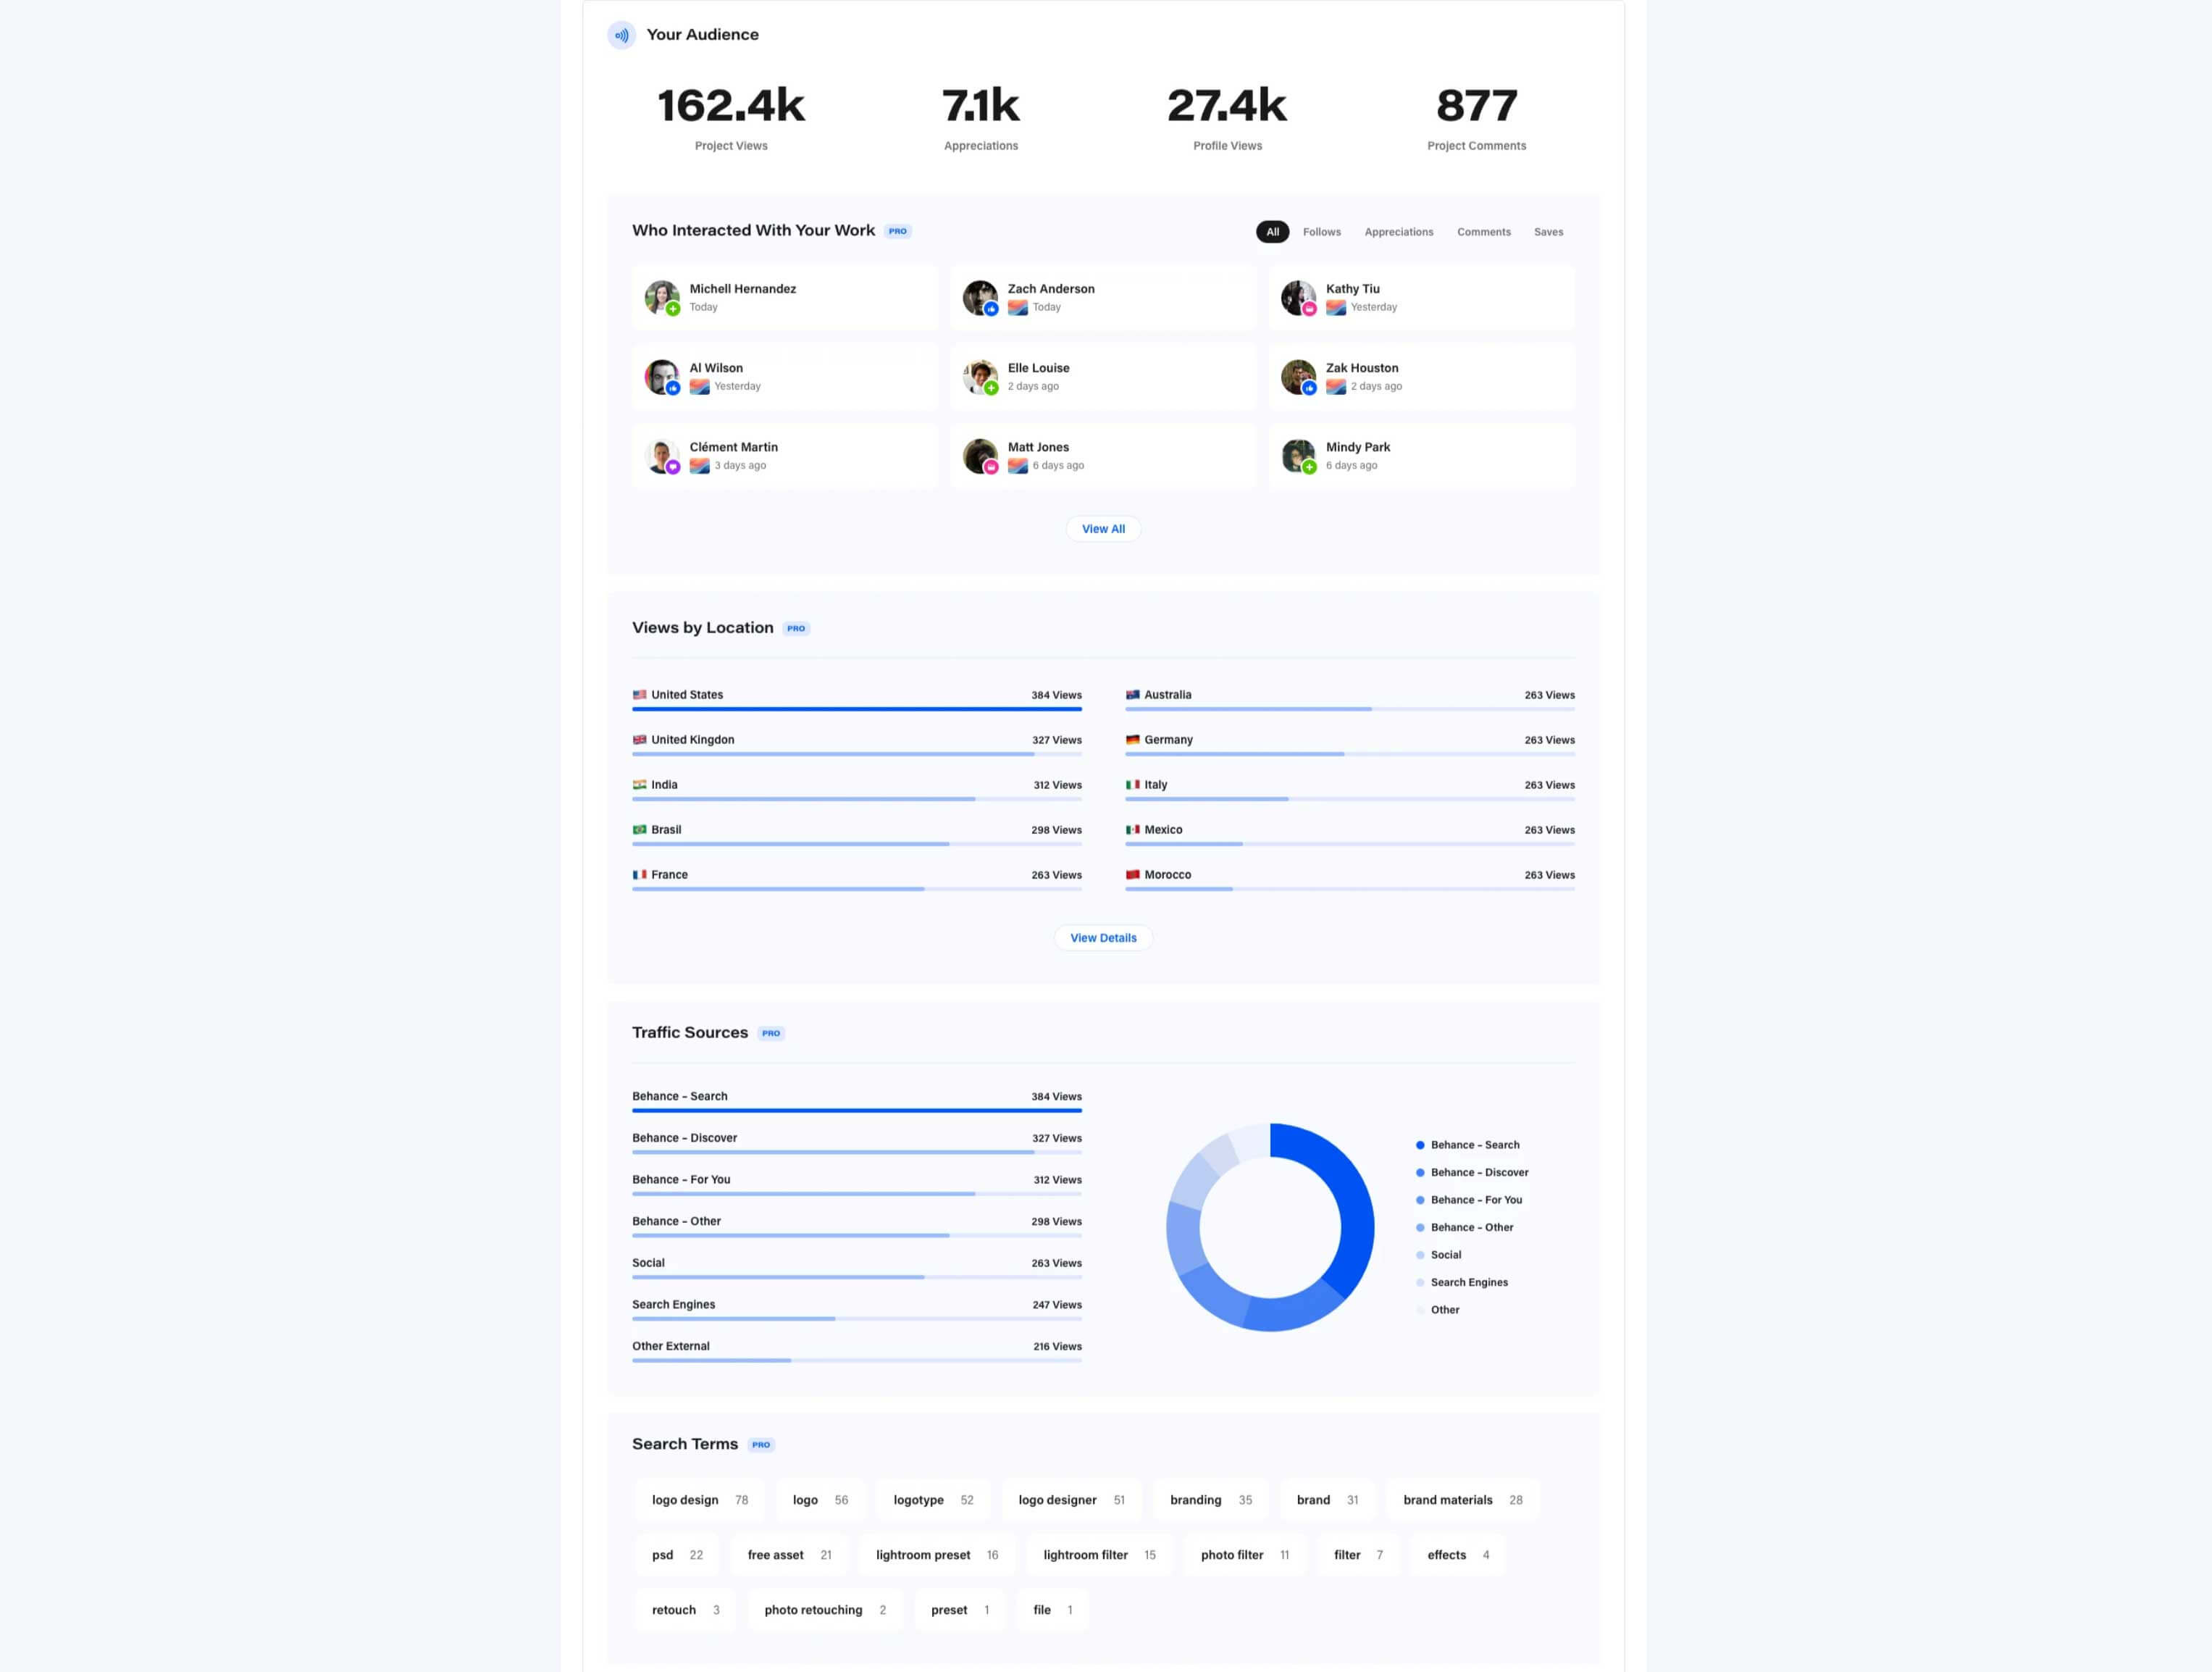Click 'View Details' link in location section

click(x=1102, y=936)
